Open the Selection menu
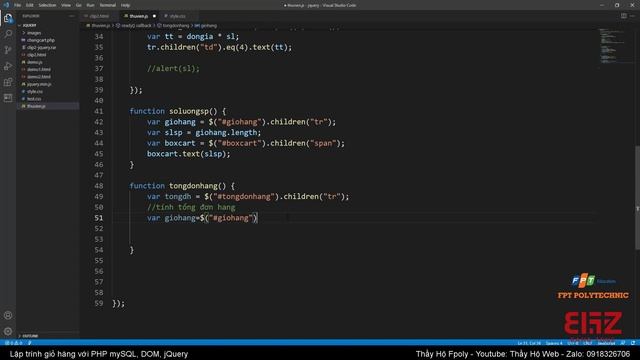 coord(47,5)
